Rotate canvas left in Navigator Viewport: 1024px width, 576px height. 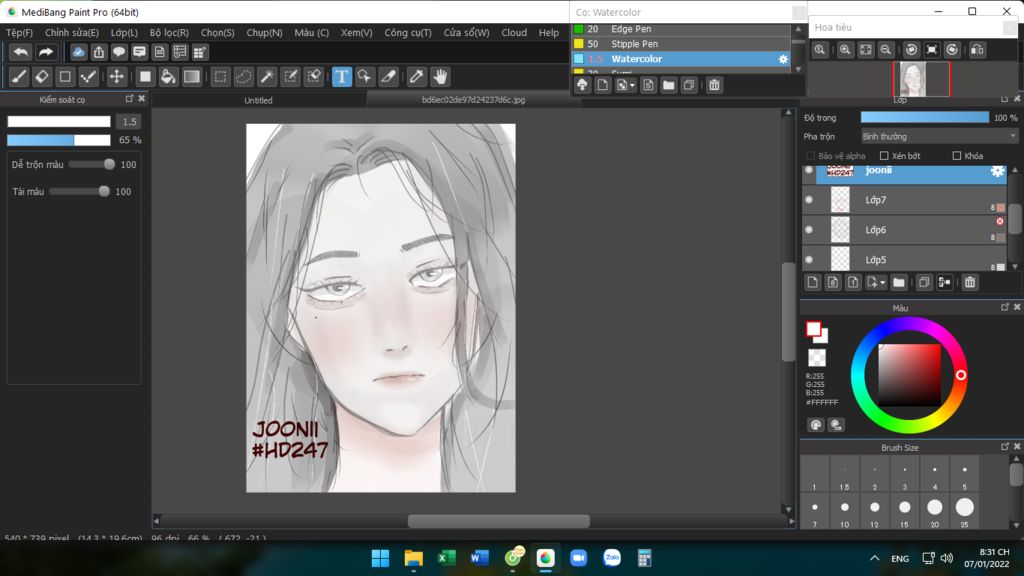(912, 50)
